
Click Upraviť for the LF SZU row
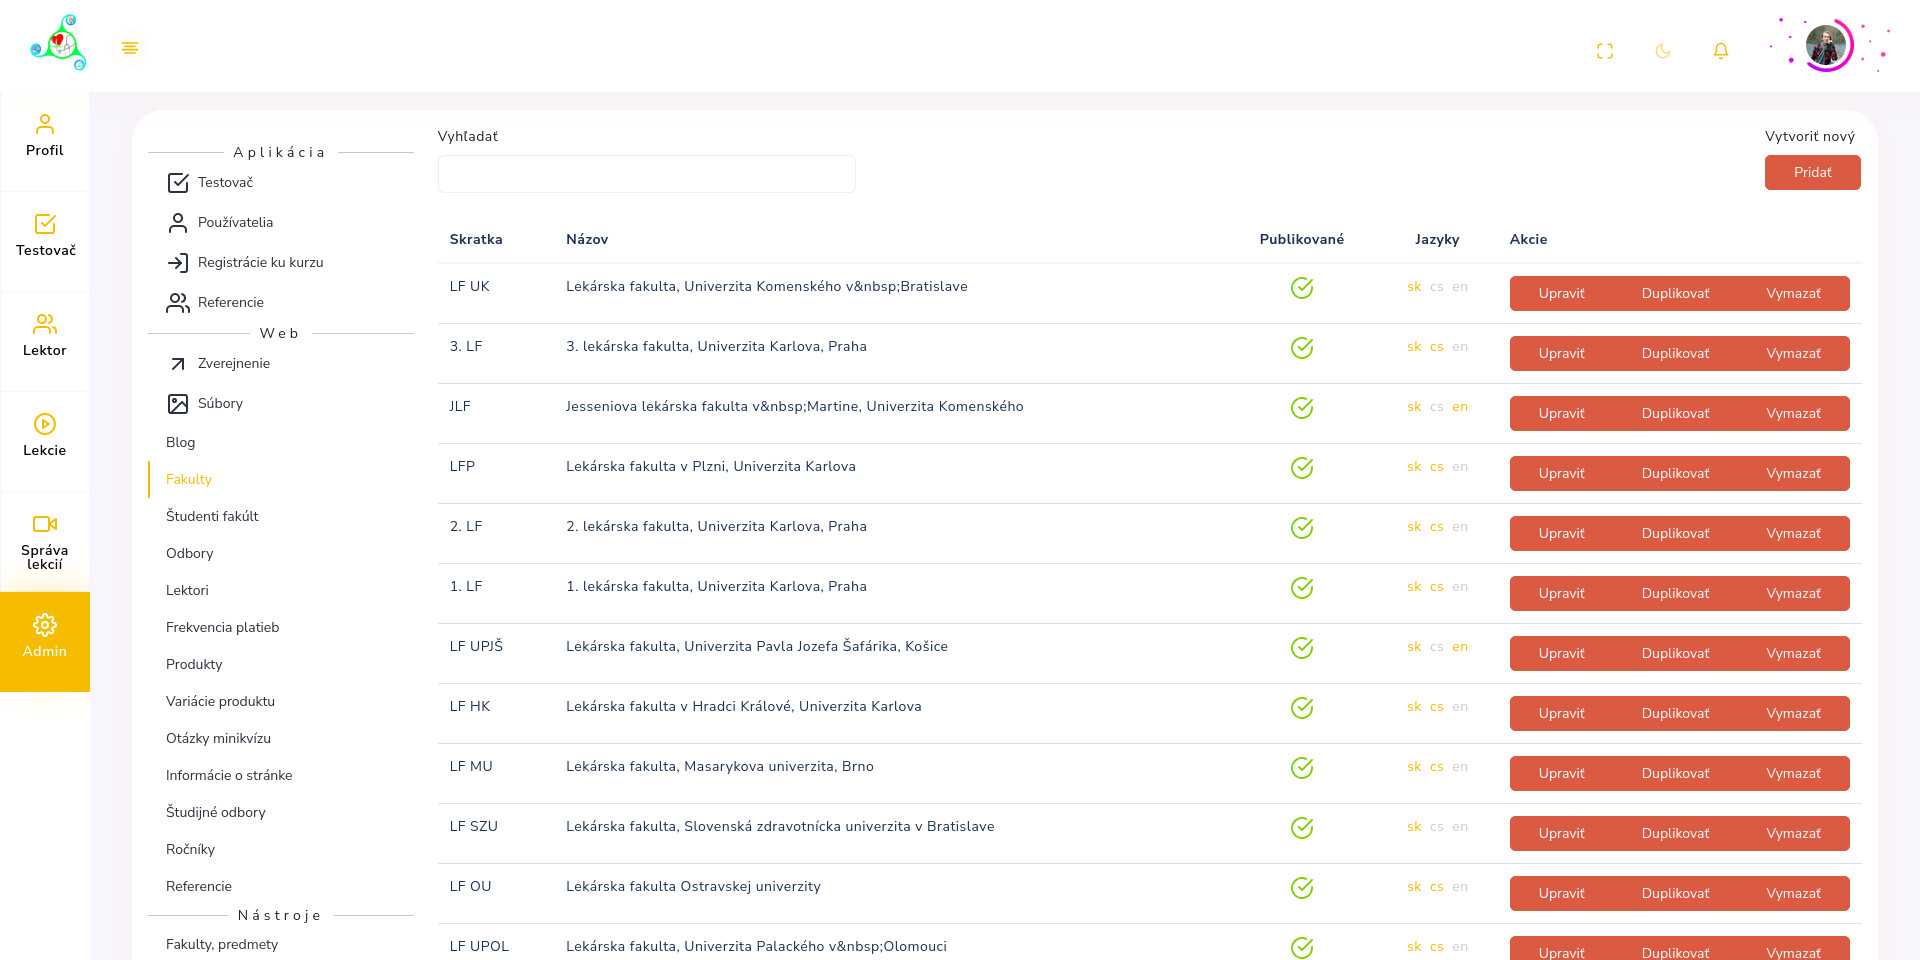click(1561, 833)
